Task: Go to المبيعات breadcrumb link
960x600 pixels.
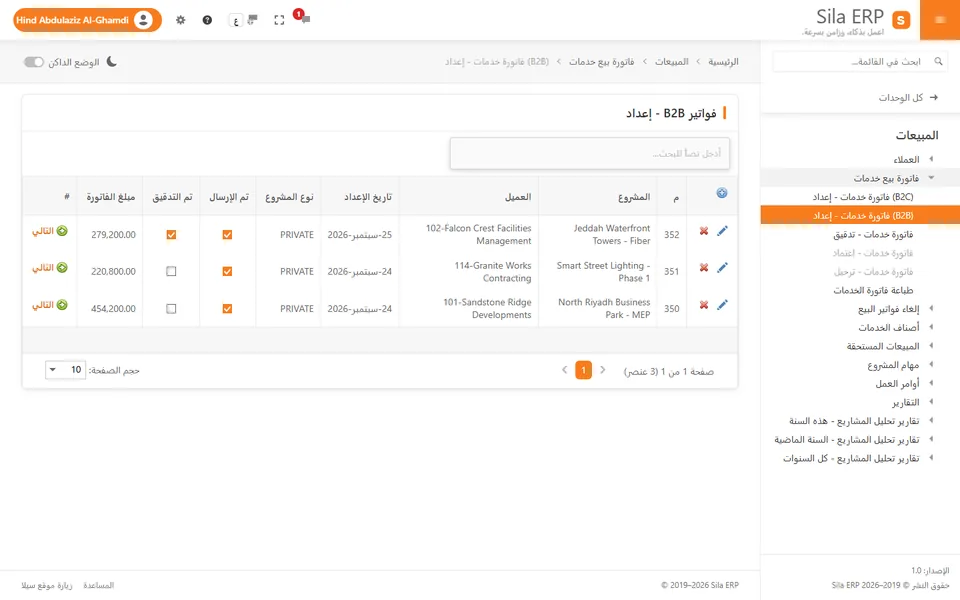Action: coord(672,61)
